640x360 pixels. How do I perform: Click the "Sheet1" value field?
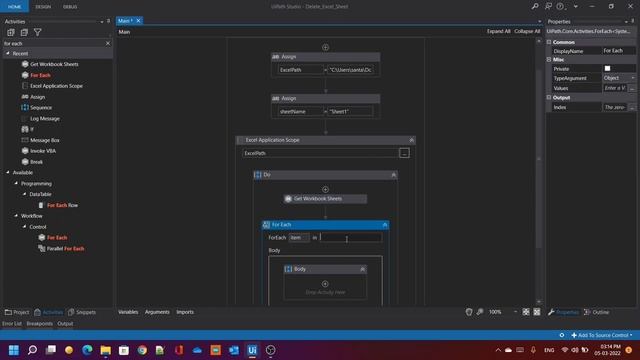(350, 111)
